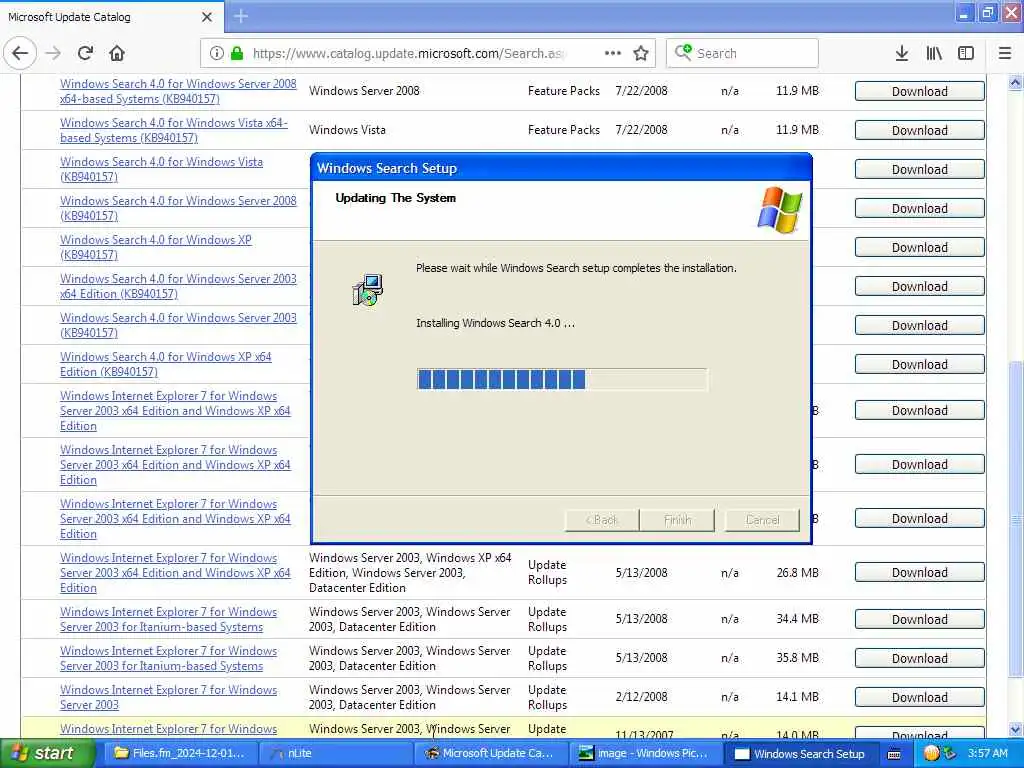
Task: Open page actions three-dot menu
Action: pos(613,54)
